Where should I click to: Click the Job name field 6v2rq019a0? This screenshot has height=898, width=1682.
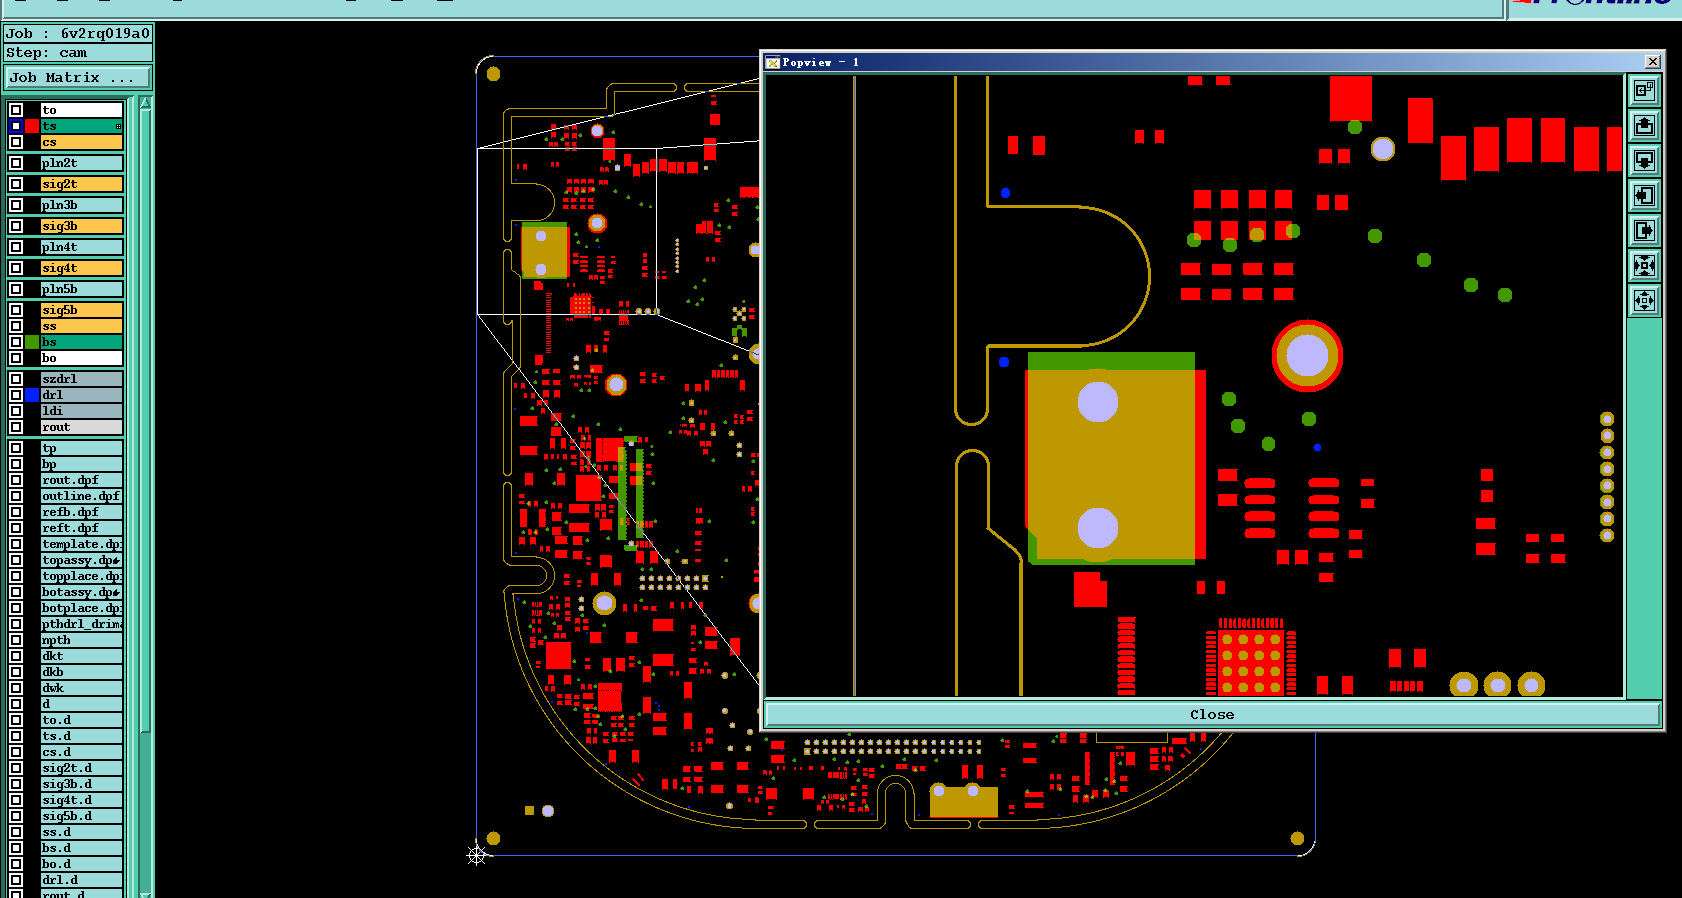tap(78, 33)
